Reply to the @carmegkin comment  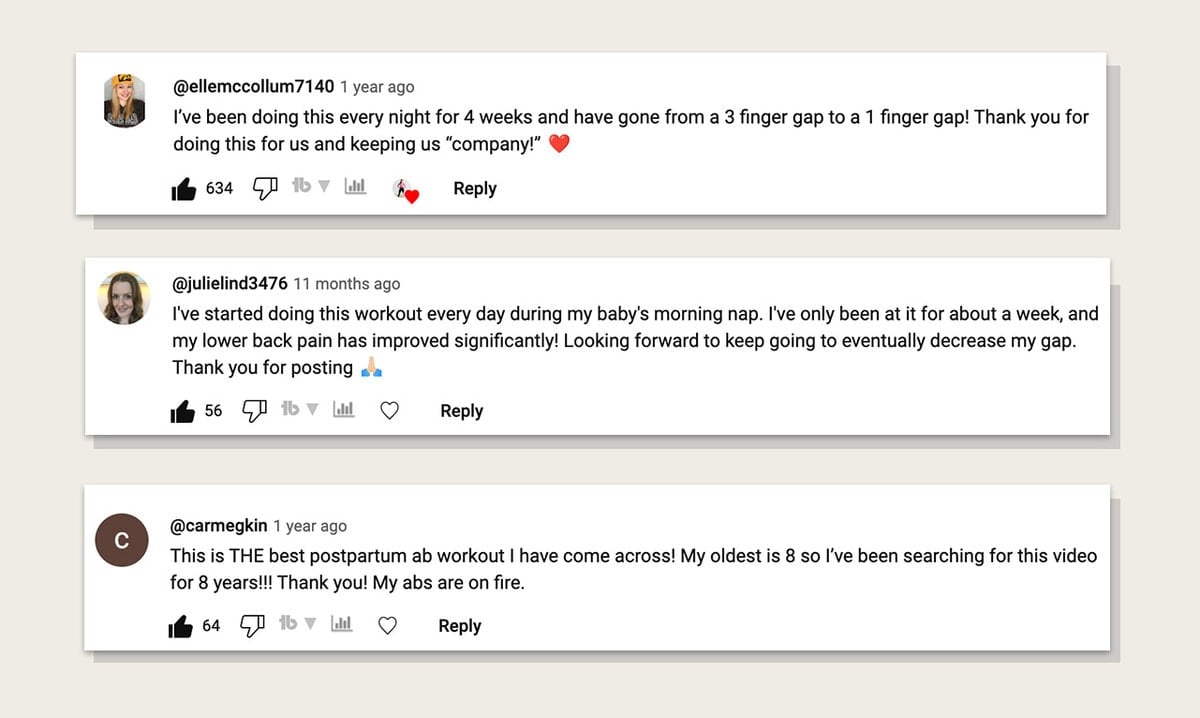point(460,626)
